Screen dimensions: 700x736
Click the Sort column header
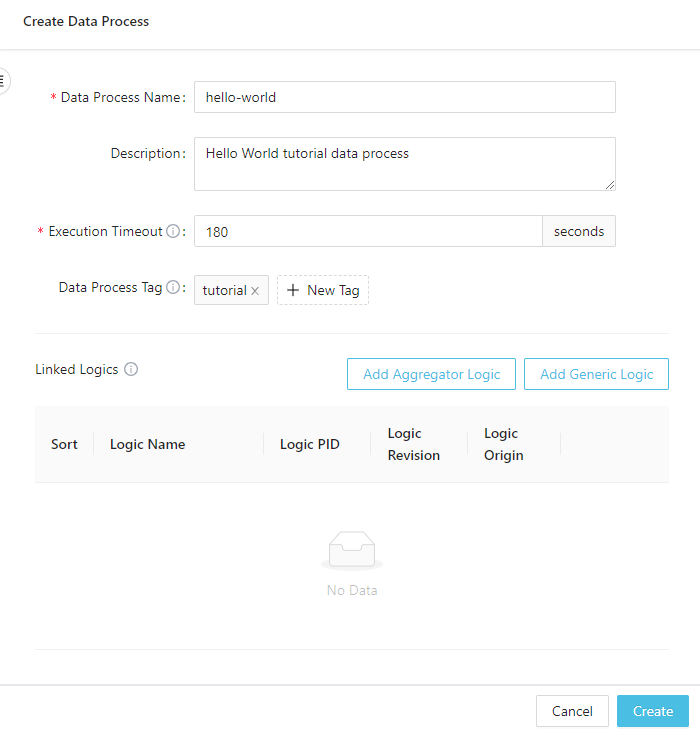coord(64,444)
